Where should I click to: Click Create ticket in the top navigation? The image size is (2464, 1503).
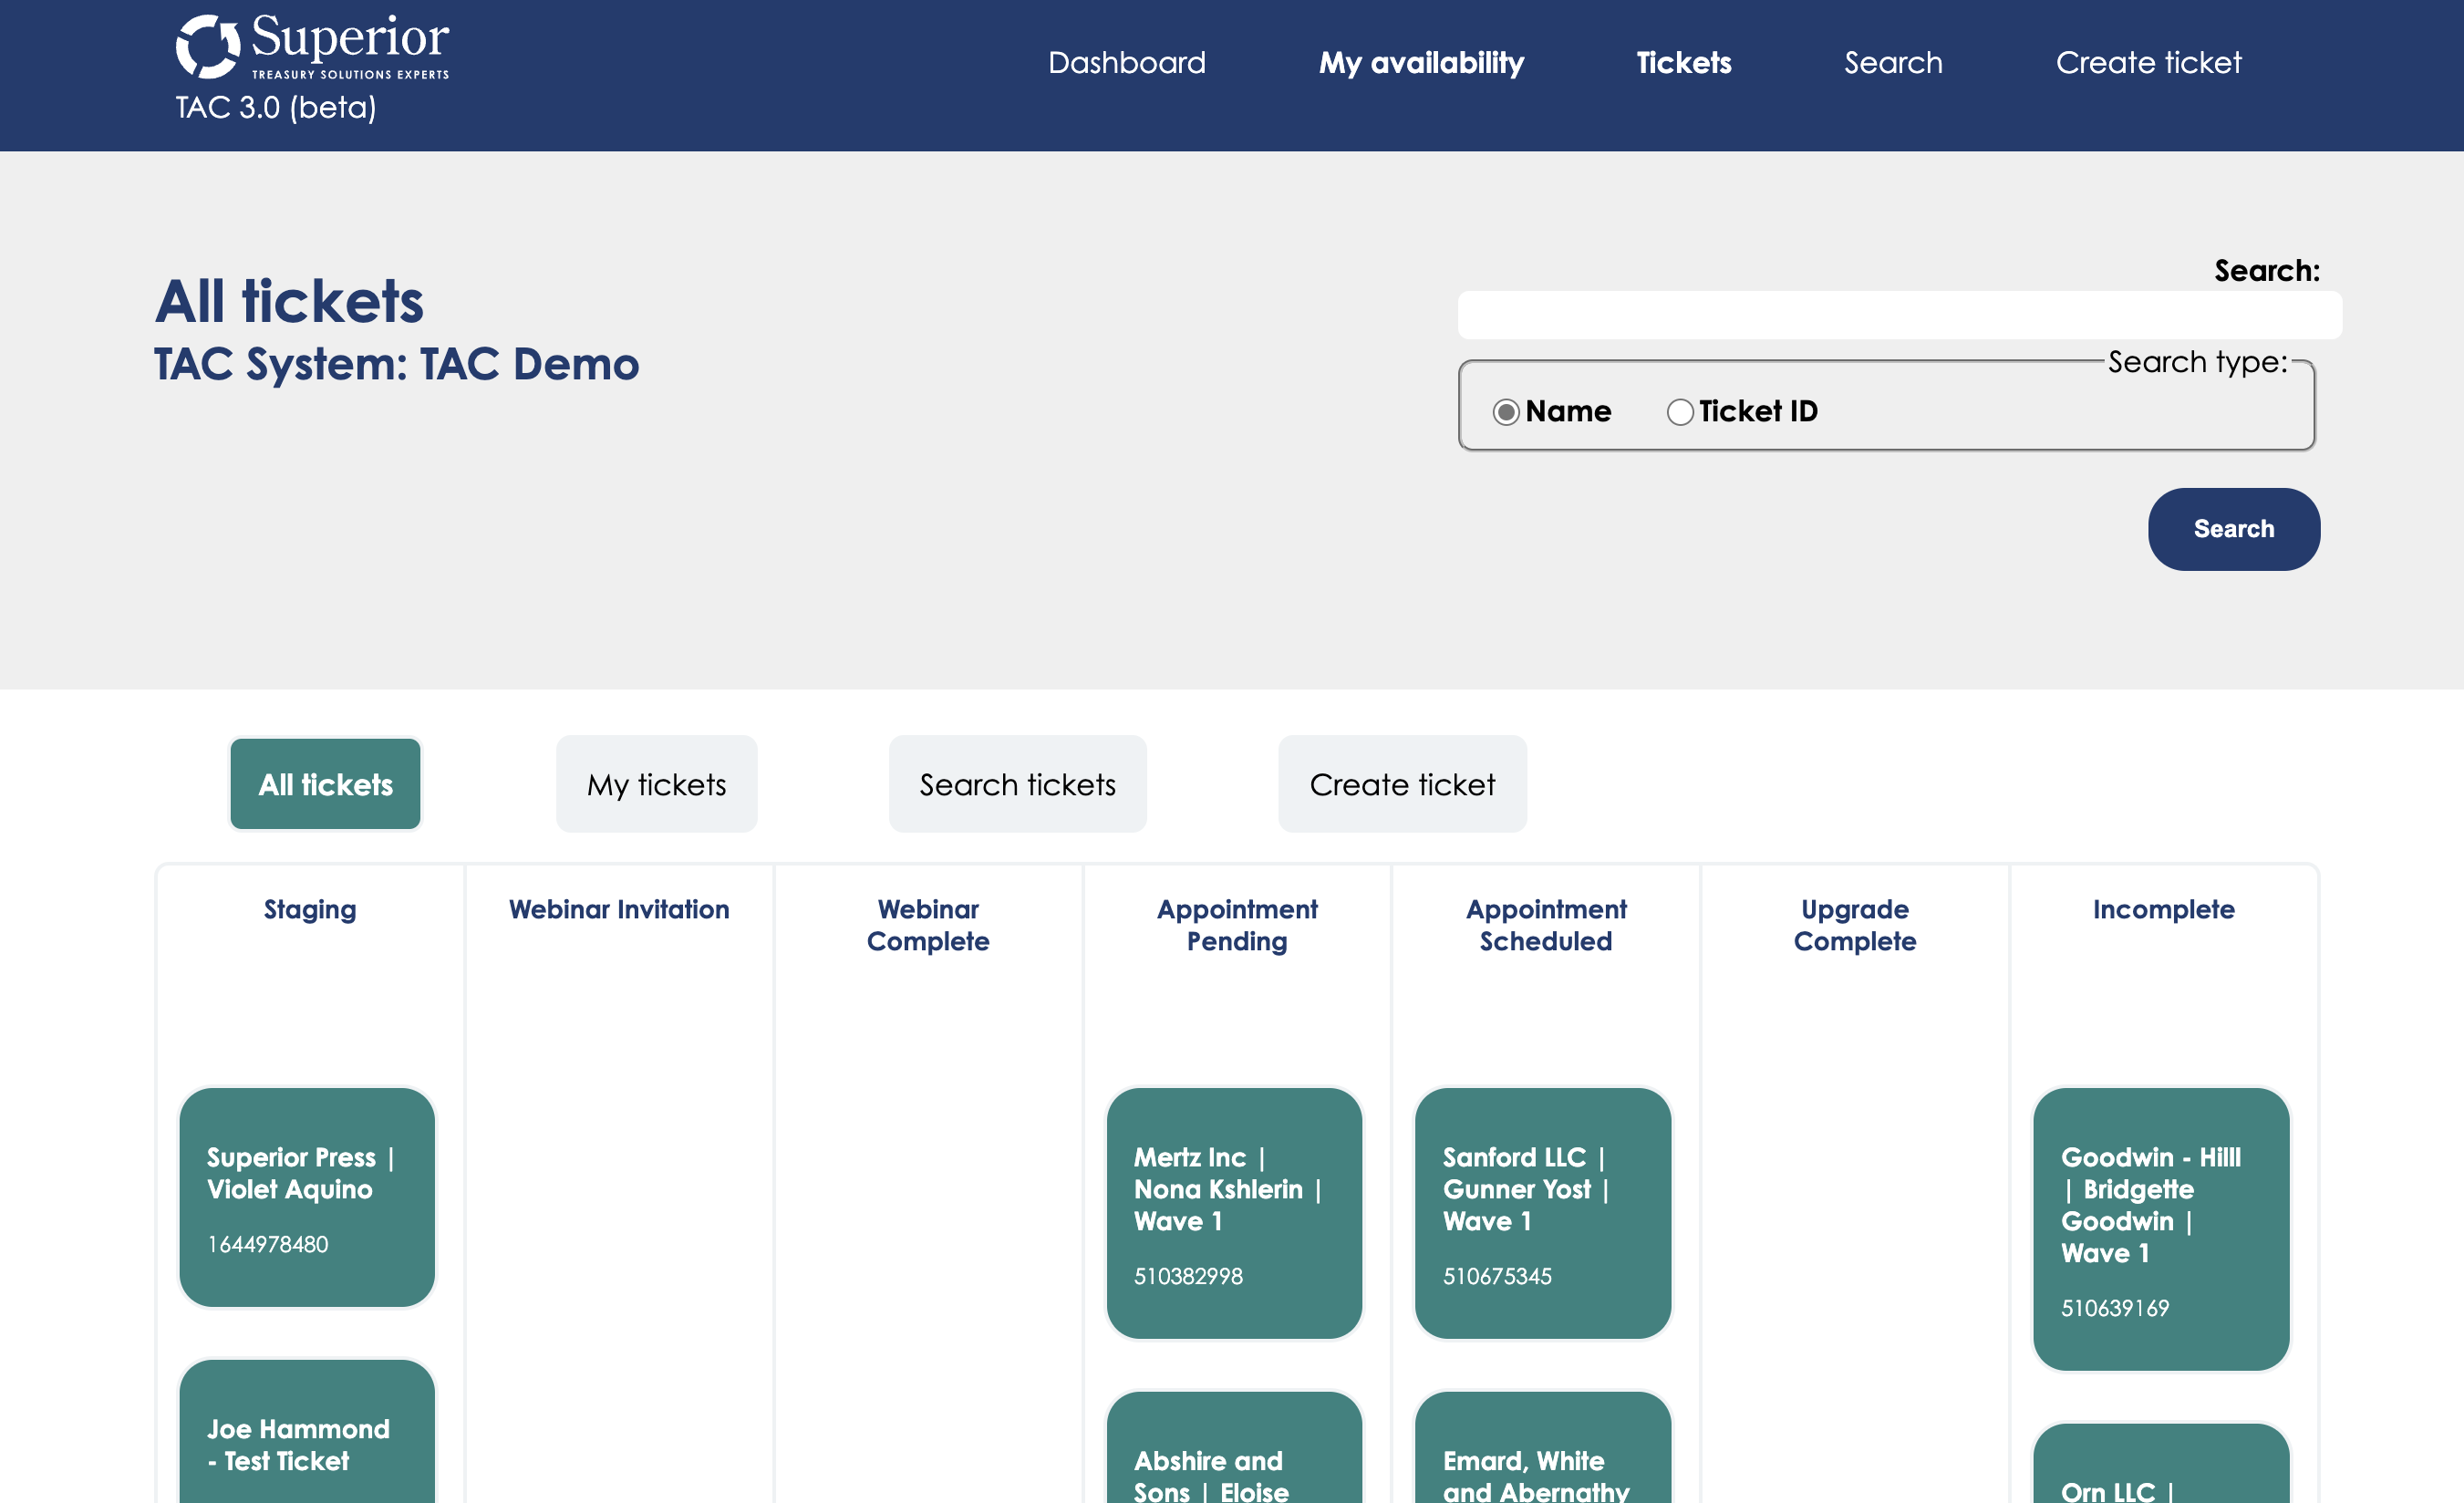(x=2148, y=63)
